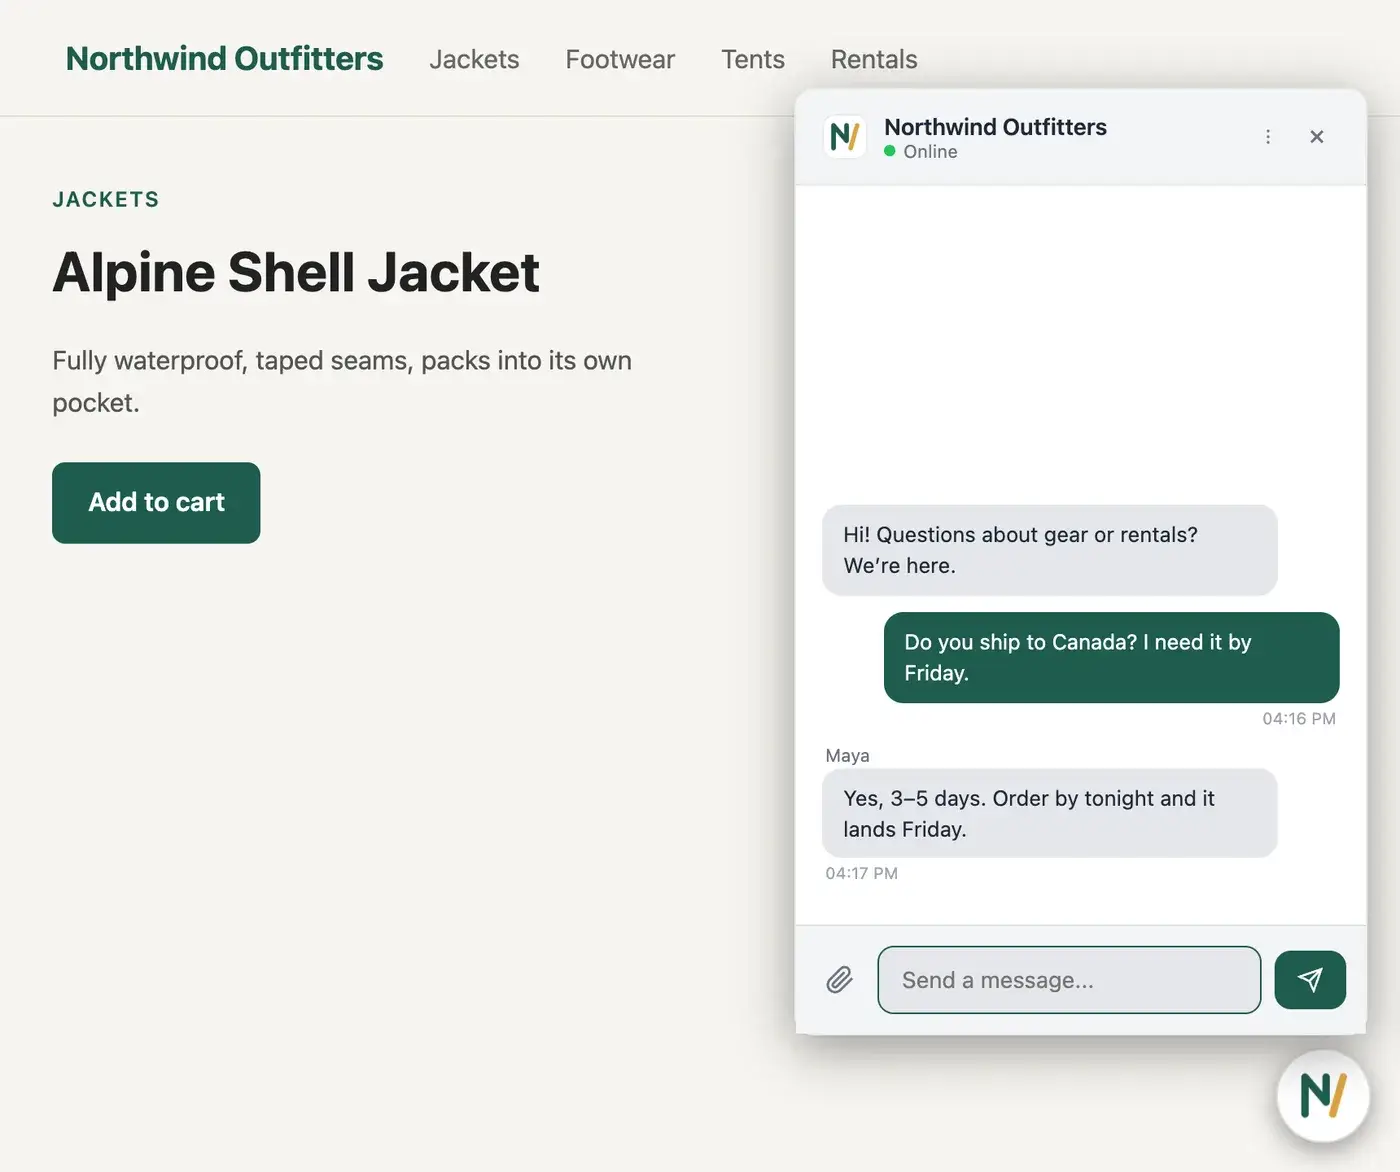Click the Northwind logo avatar in chat header
The image size is (1400, 1172).
[x=845, y=137]
